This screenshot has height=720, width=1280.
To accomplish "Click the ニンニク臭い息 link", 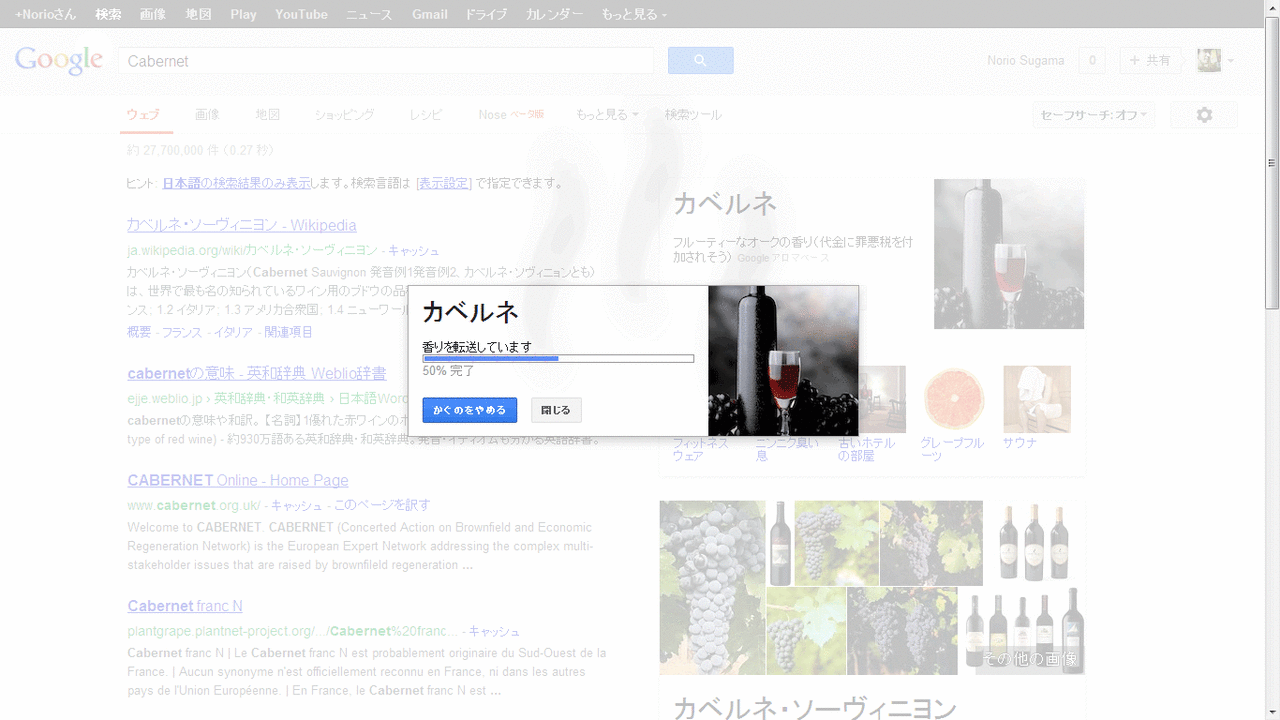I will coord(786,449).
